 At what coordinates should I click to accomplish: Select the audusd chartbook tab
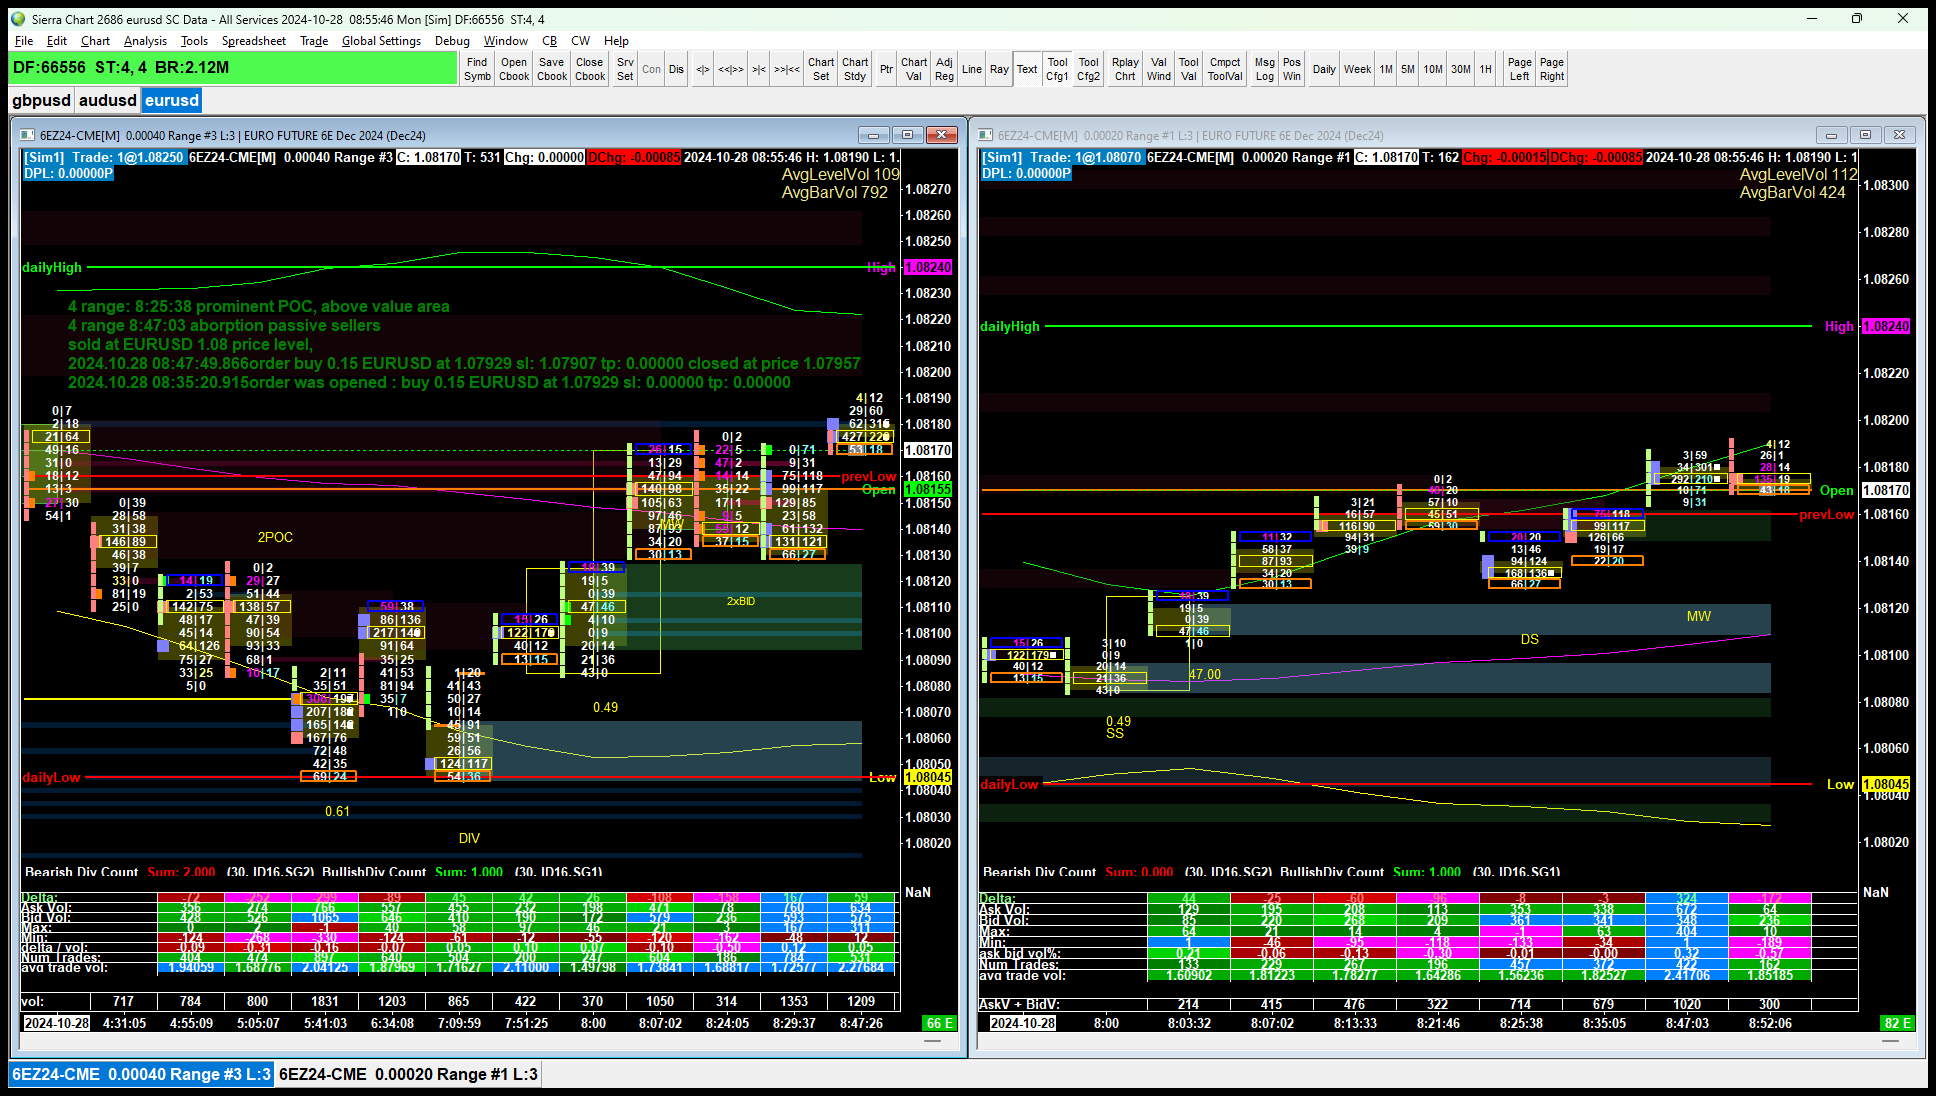coord(107,100)
